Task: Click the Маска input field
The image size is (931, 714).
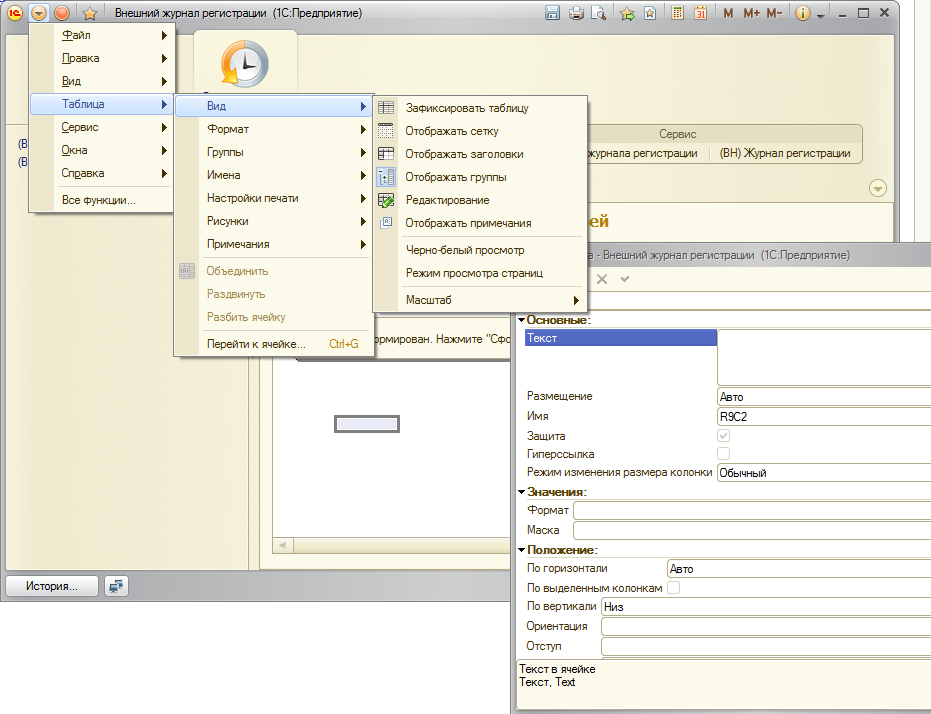Action: pyautogui.click(x=752, y=530)
